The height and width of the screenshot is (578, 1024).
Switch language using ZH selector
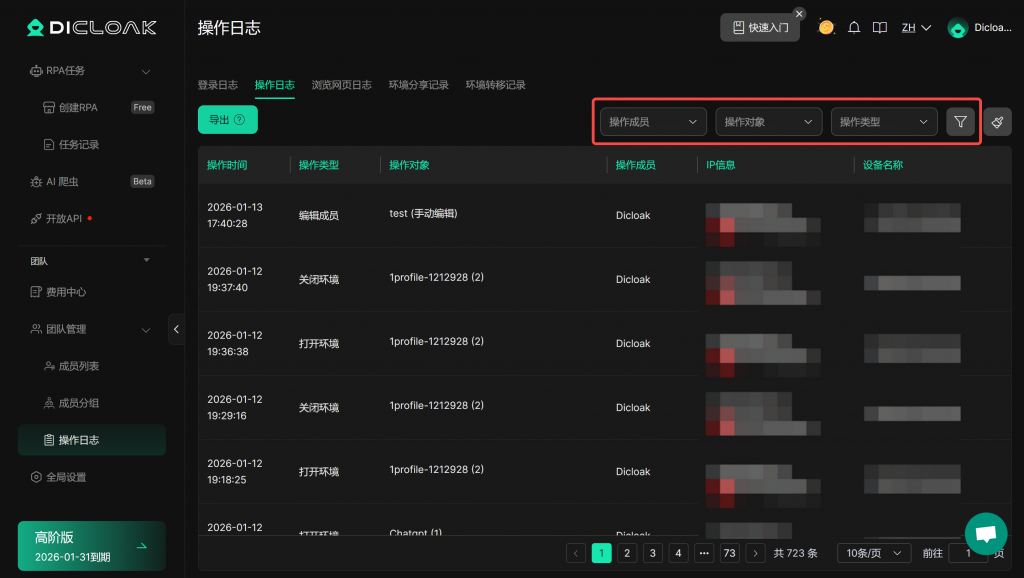[915, 28]
